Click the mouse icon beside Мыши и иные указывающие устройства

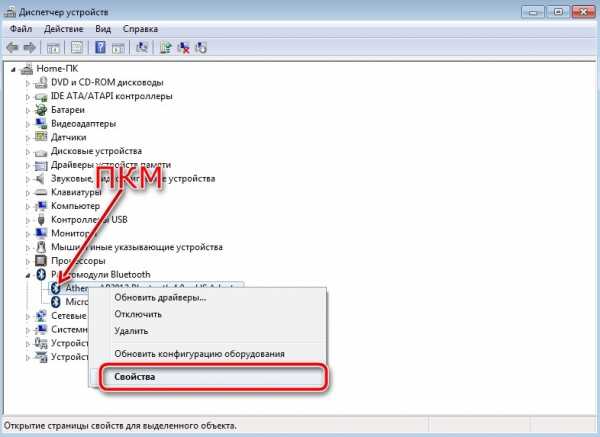(x=41, y=247)
